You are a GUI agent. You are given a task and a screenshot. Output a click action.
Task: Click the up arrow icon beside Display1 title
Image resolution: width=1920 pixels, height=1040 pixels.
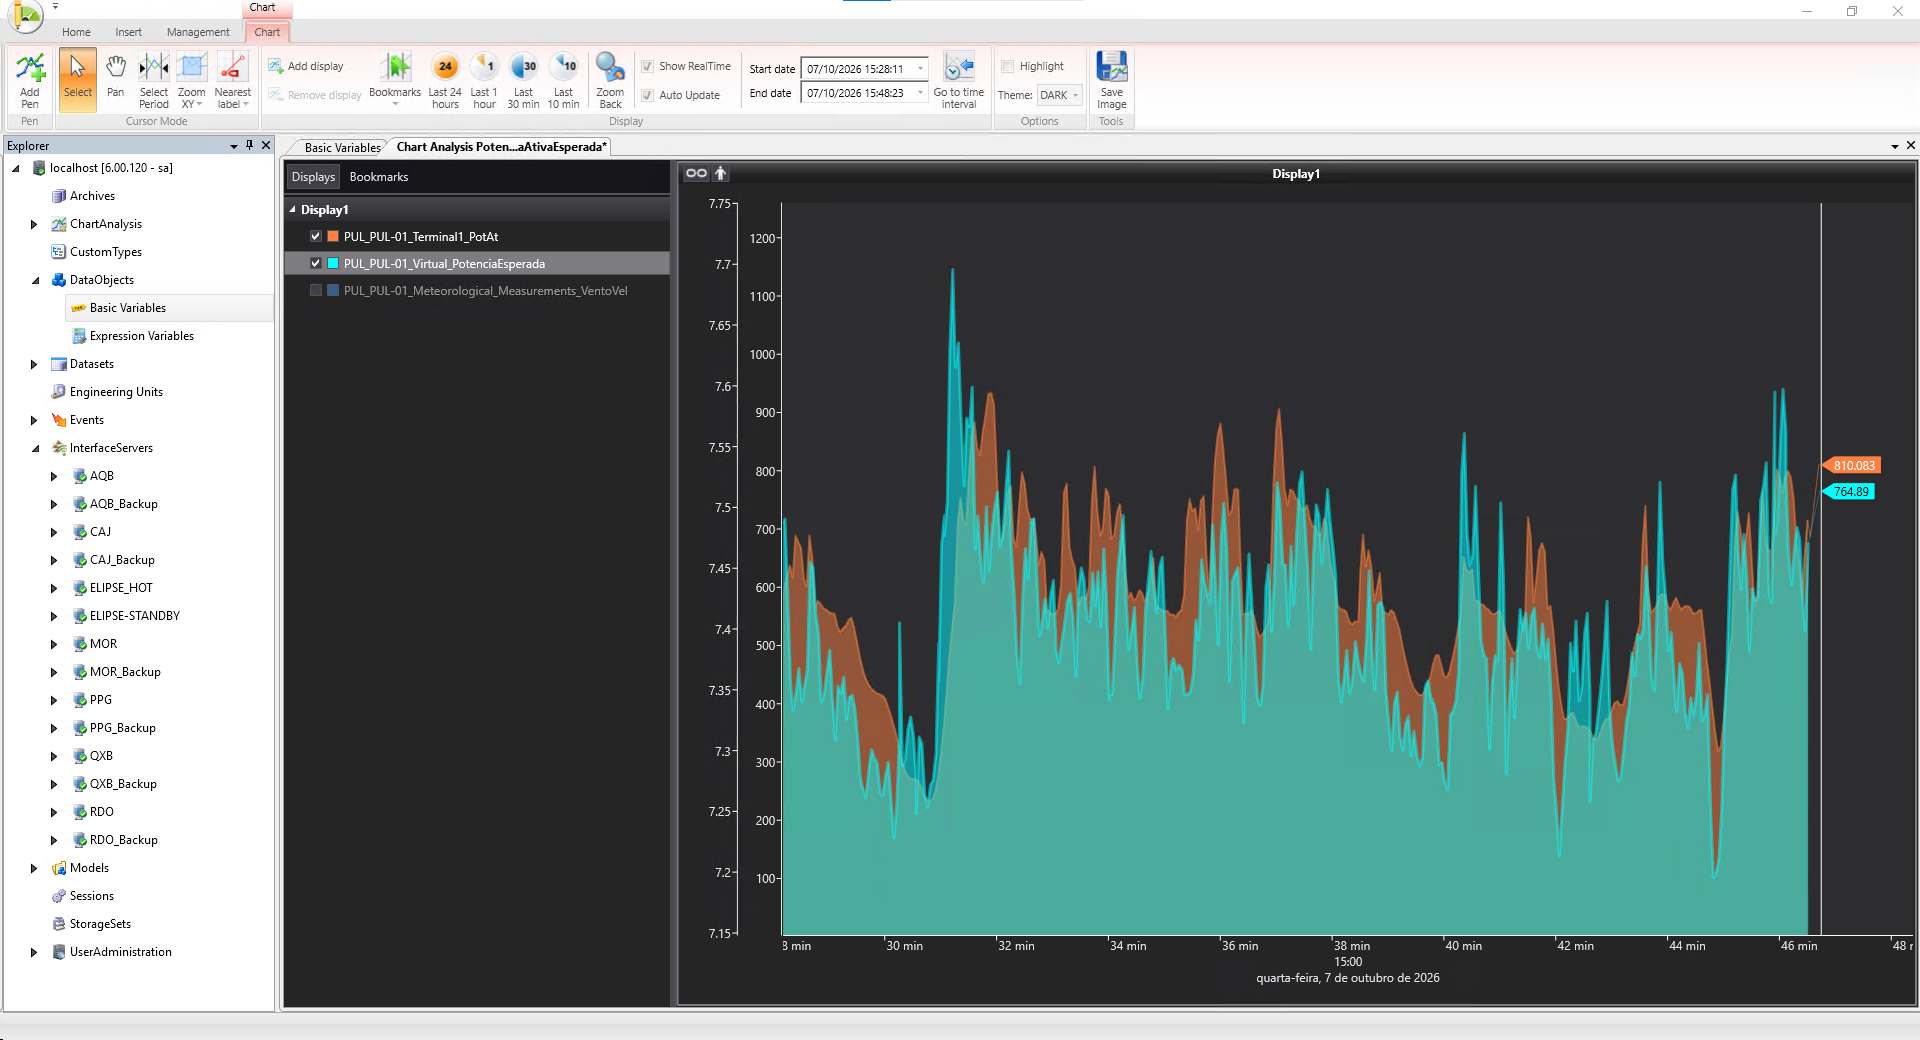click(x=720, y=173)
